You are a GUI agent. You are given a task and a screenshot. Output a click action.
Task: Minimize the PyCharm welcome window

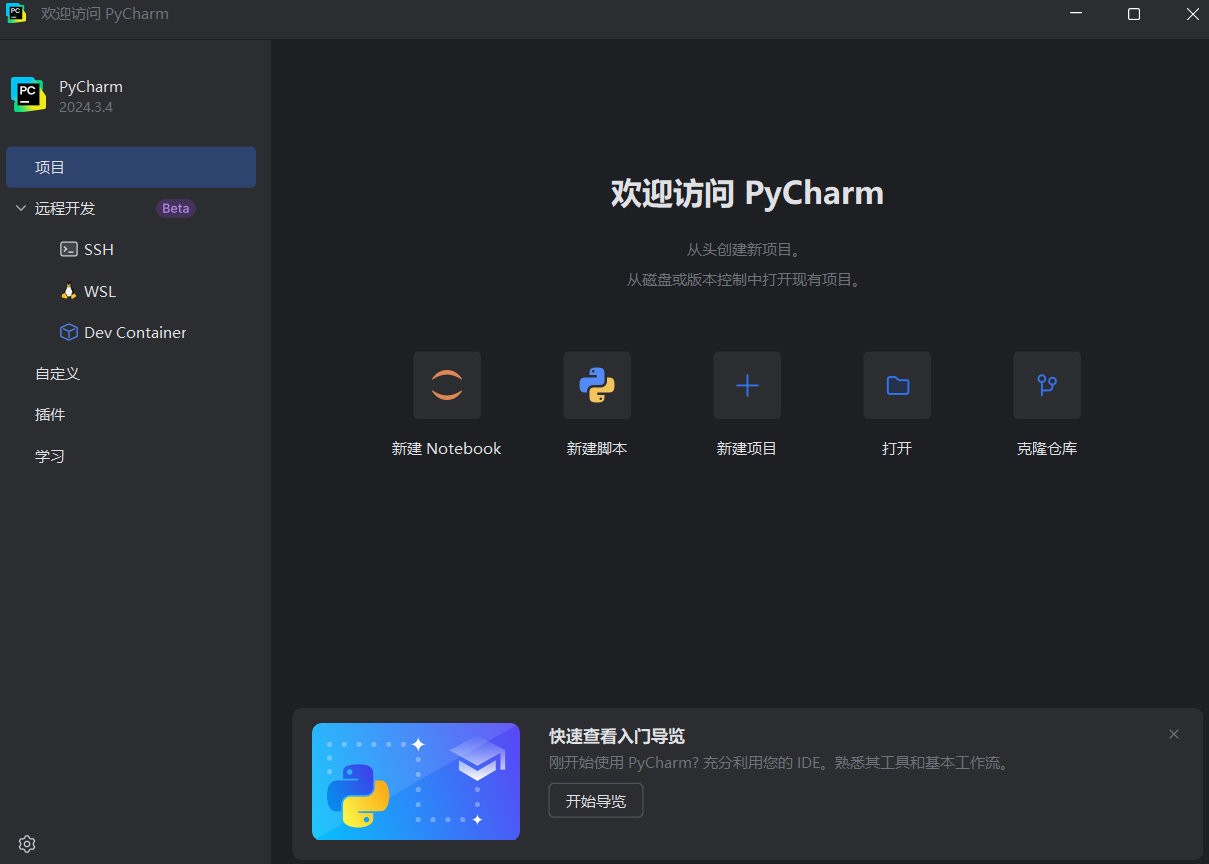pos(1076,14)
